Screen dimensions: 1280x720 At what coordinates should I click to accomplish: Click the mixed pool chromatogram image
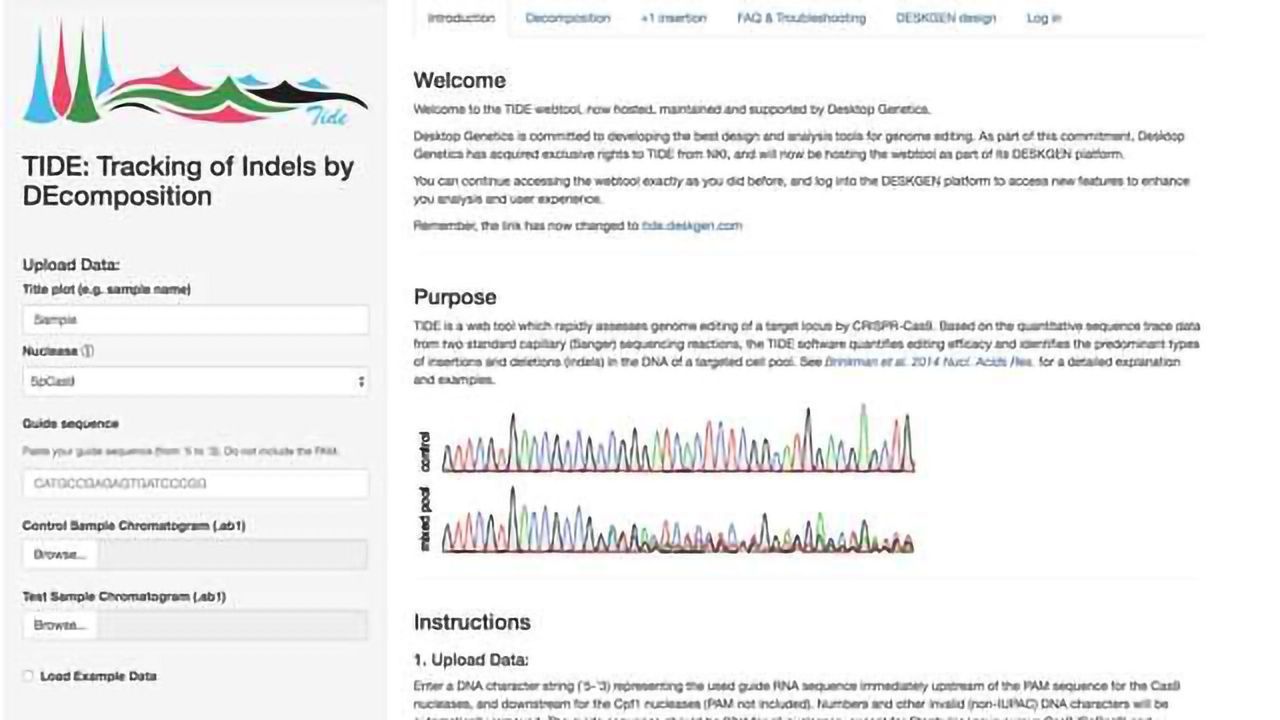(x=665, y=520)
